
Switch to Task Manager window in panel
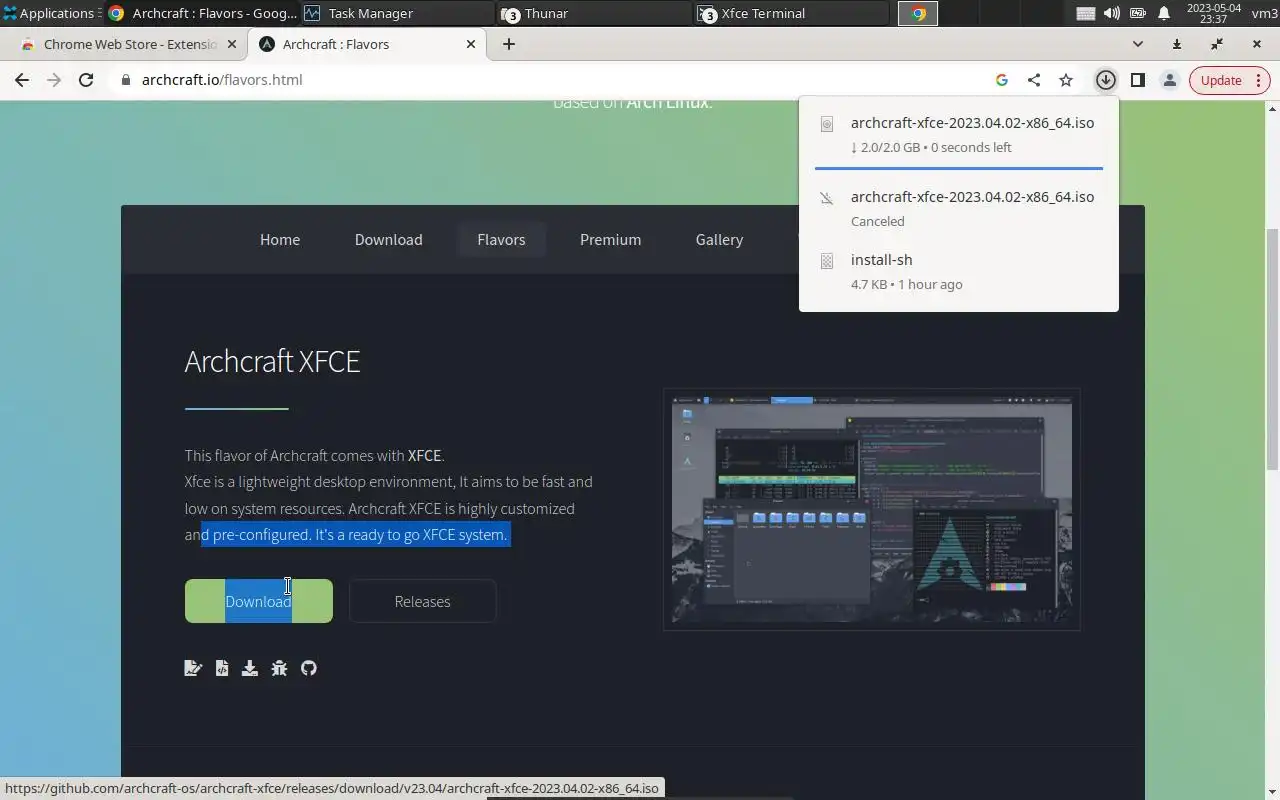tap(397, 13)
